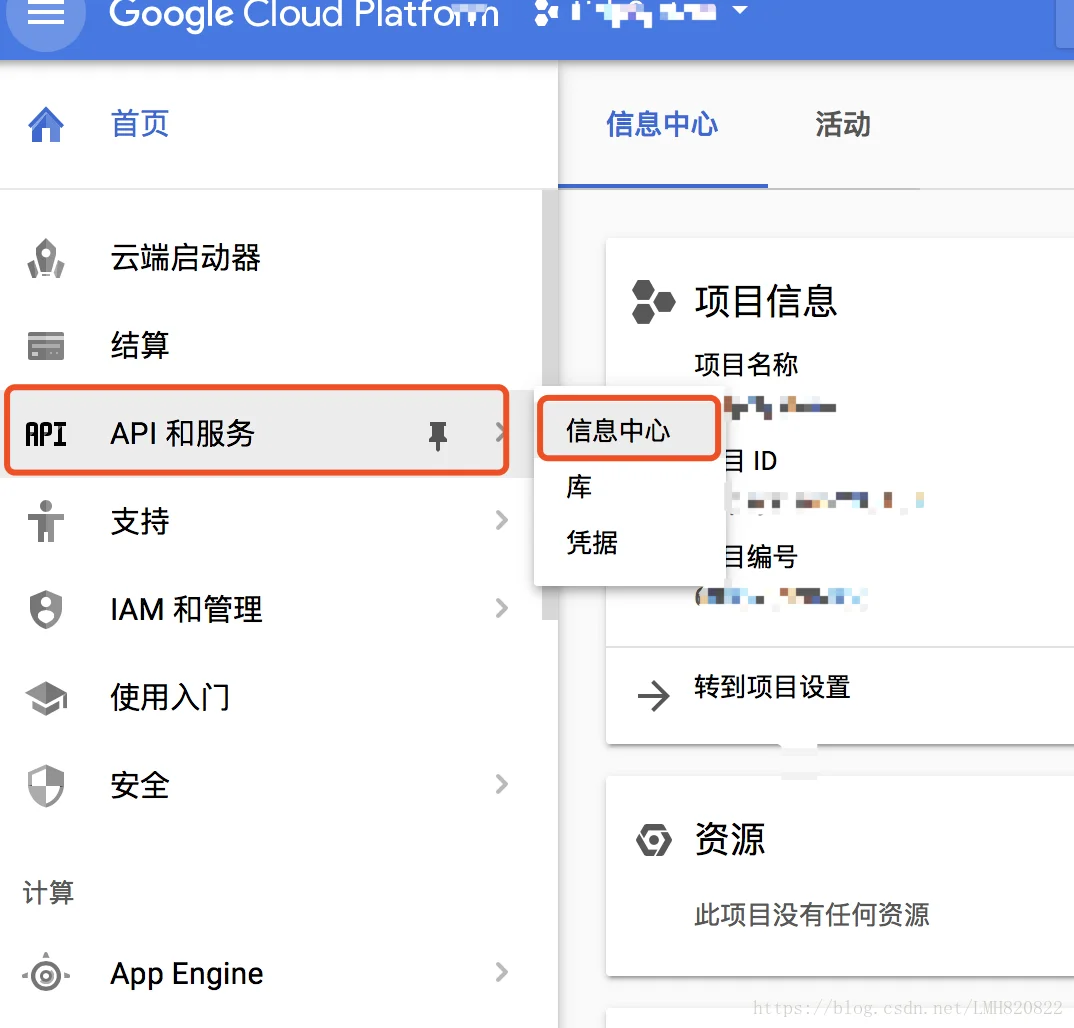Viewport: 1074px width, 1028px height.
Task: Click the 计算 section heading
Action: tap(48, 892)
